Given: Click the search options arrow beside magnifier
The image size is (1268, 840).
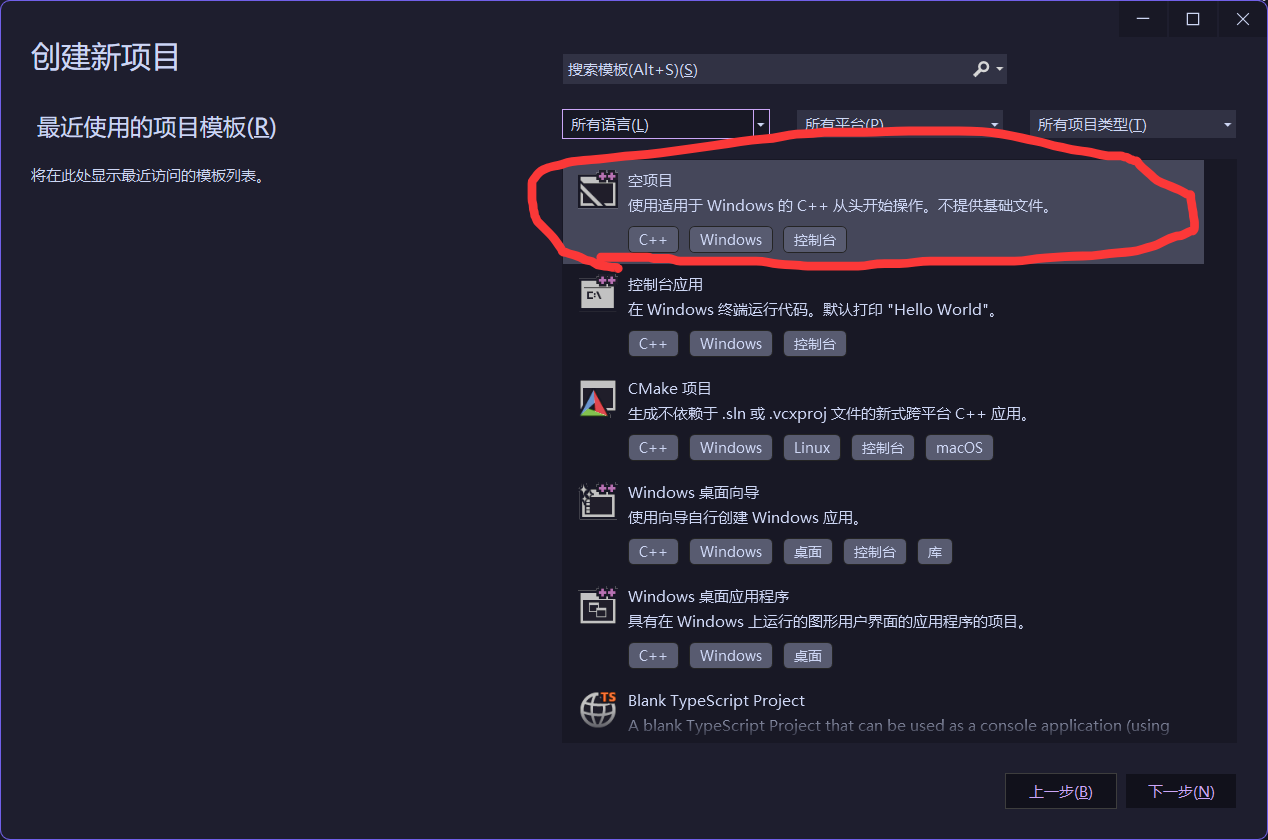Looking at the screenshot, I should [1000, 70].
